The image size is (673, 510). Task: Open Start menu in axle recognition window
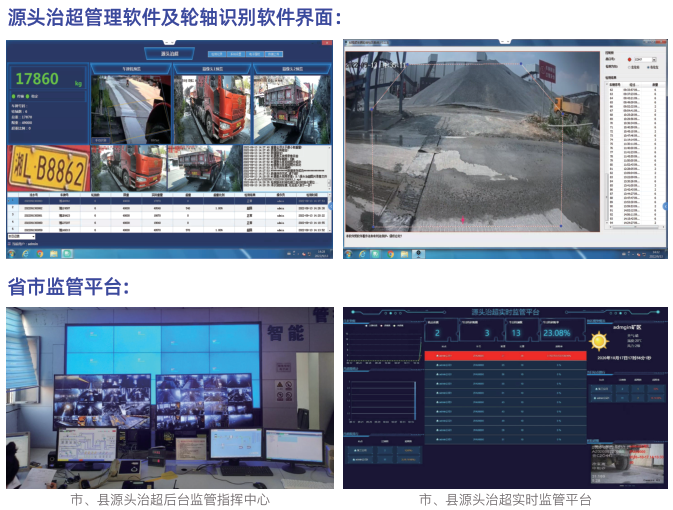pyautogui.click(x=348, y=254)
